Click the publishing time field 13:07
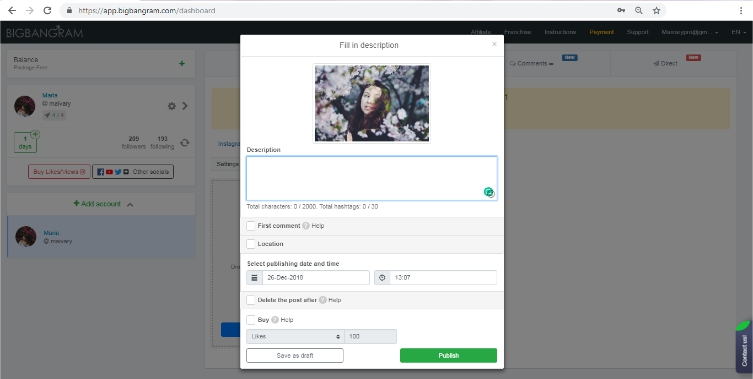Screen dimensions: 753x379 [443, 278]
